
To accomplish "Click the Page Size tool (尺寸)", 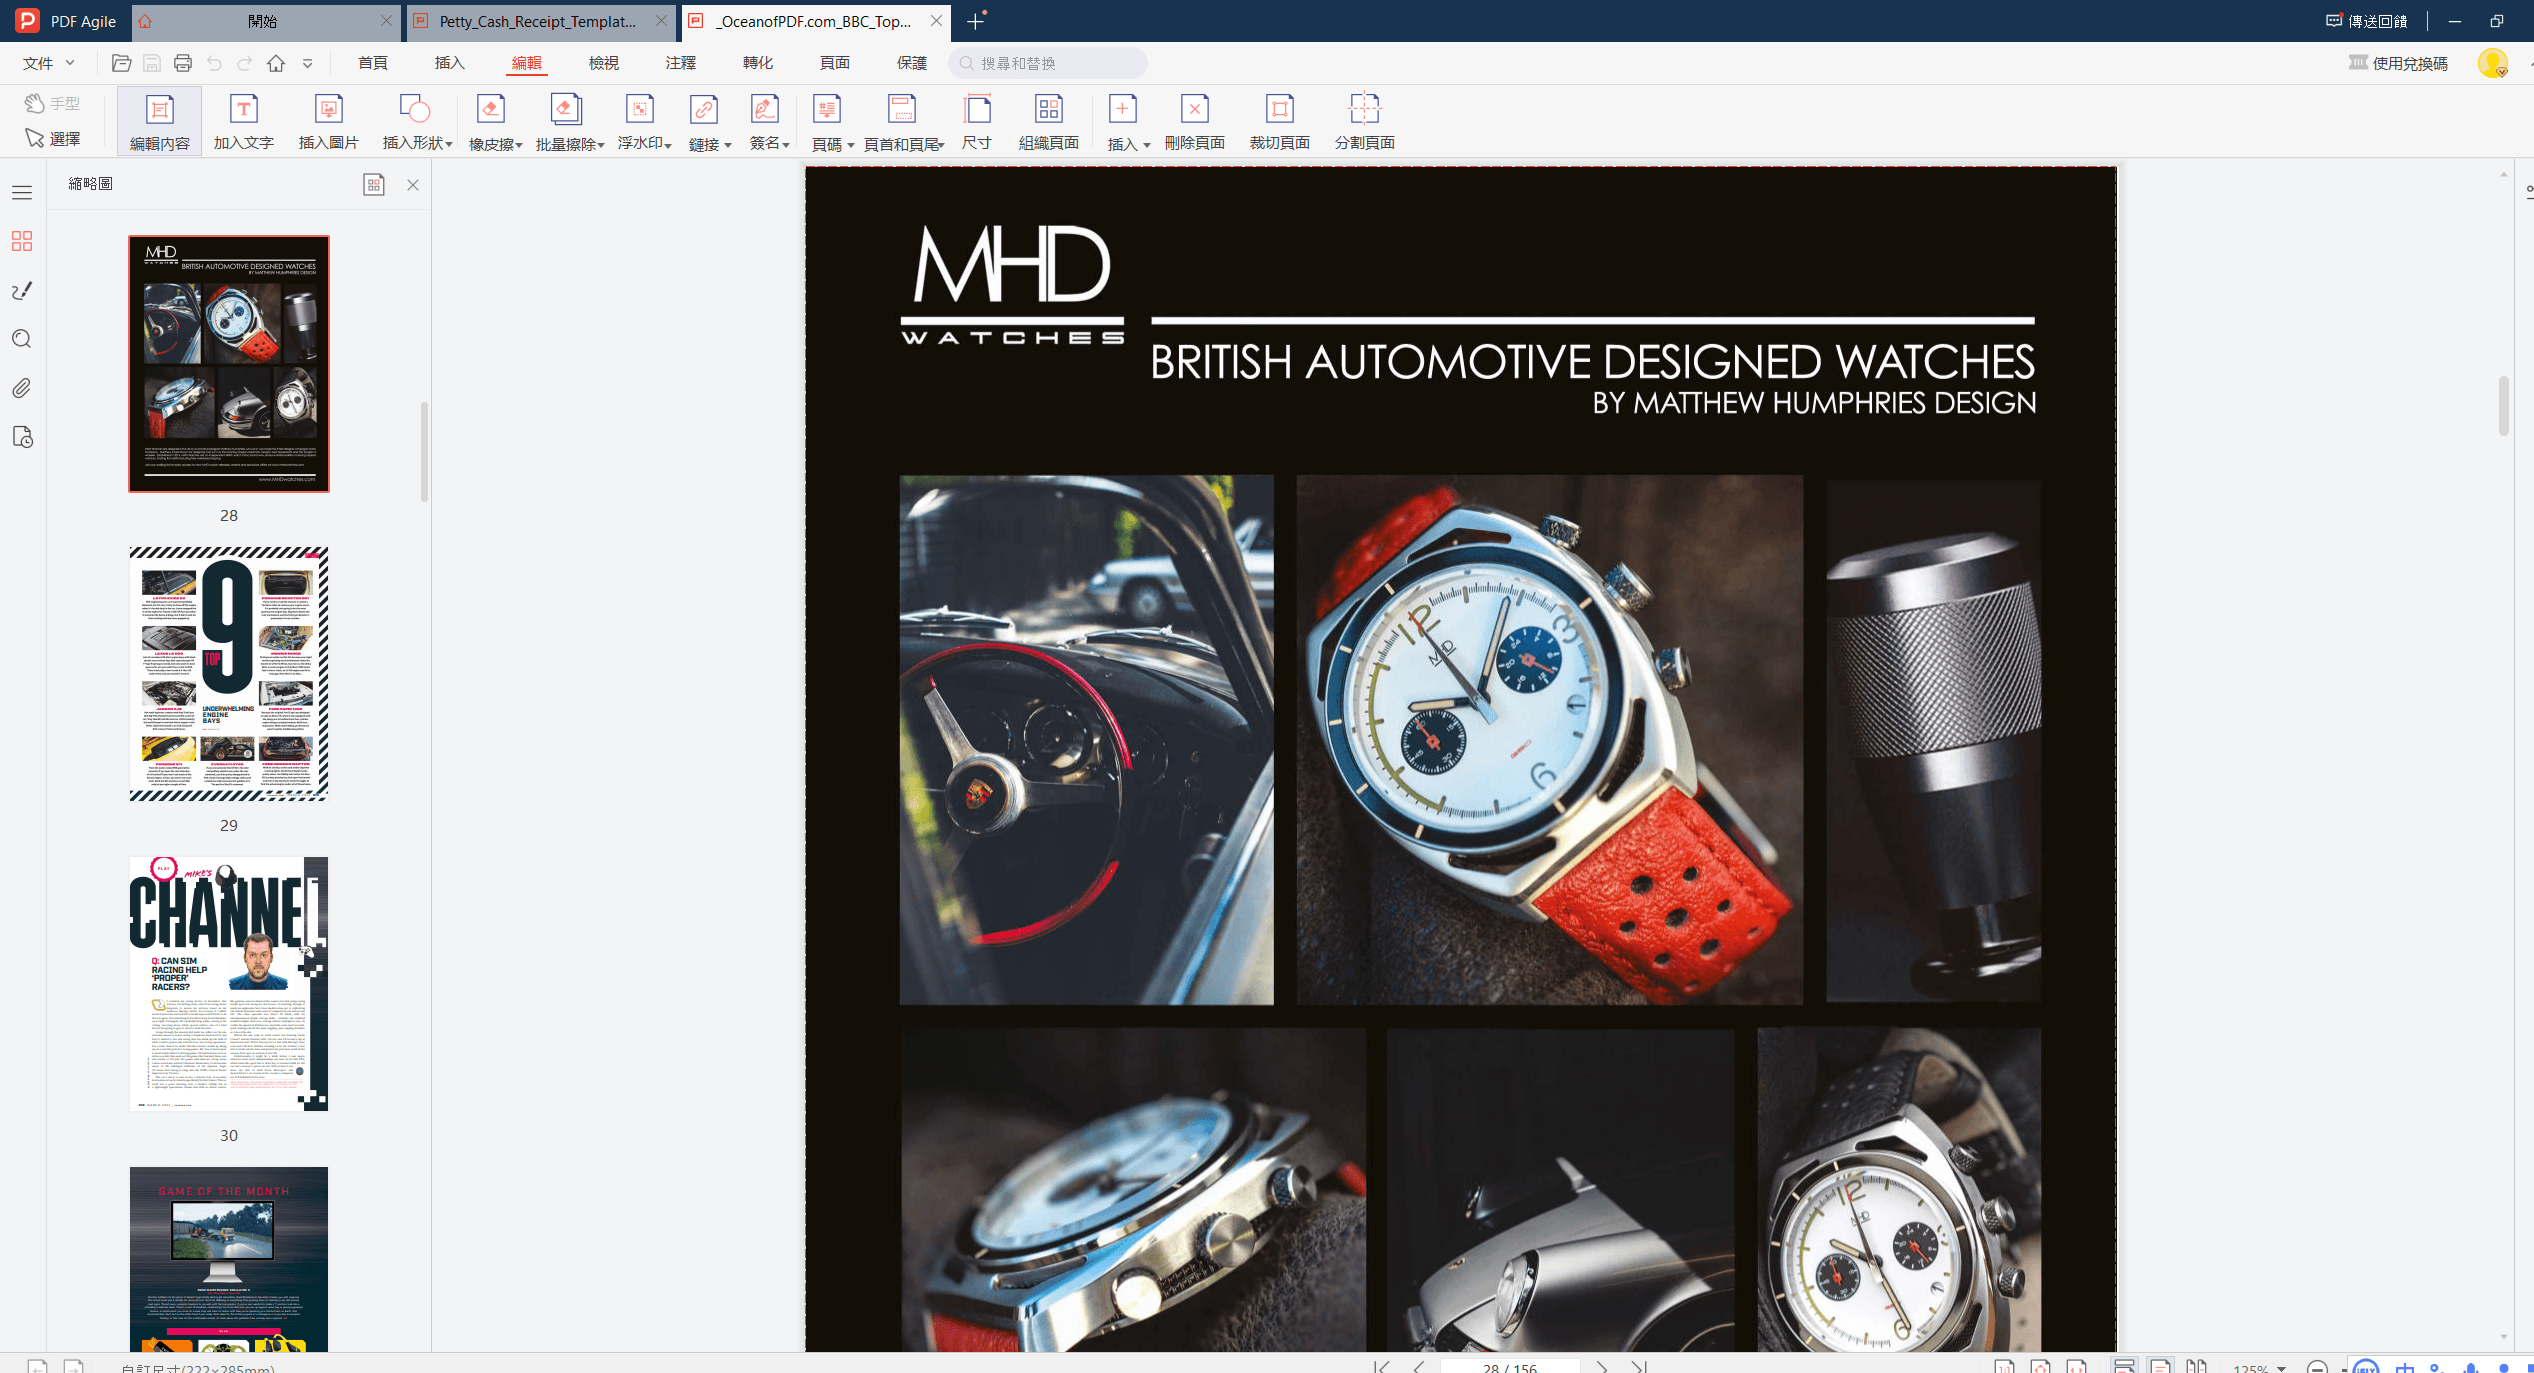I will tap(977, 121).
